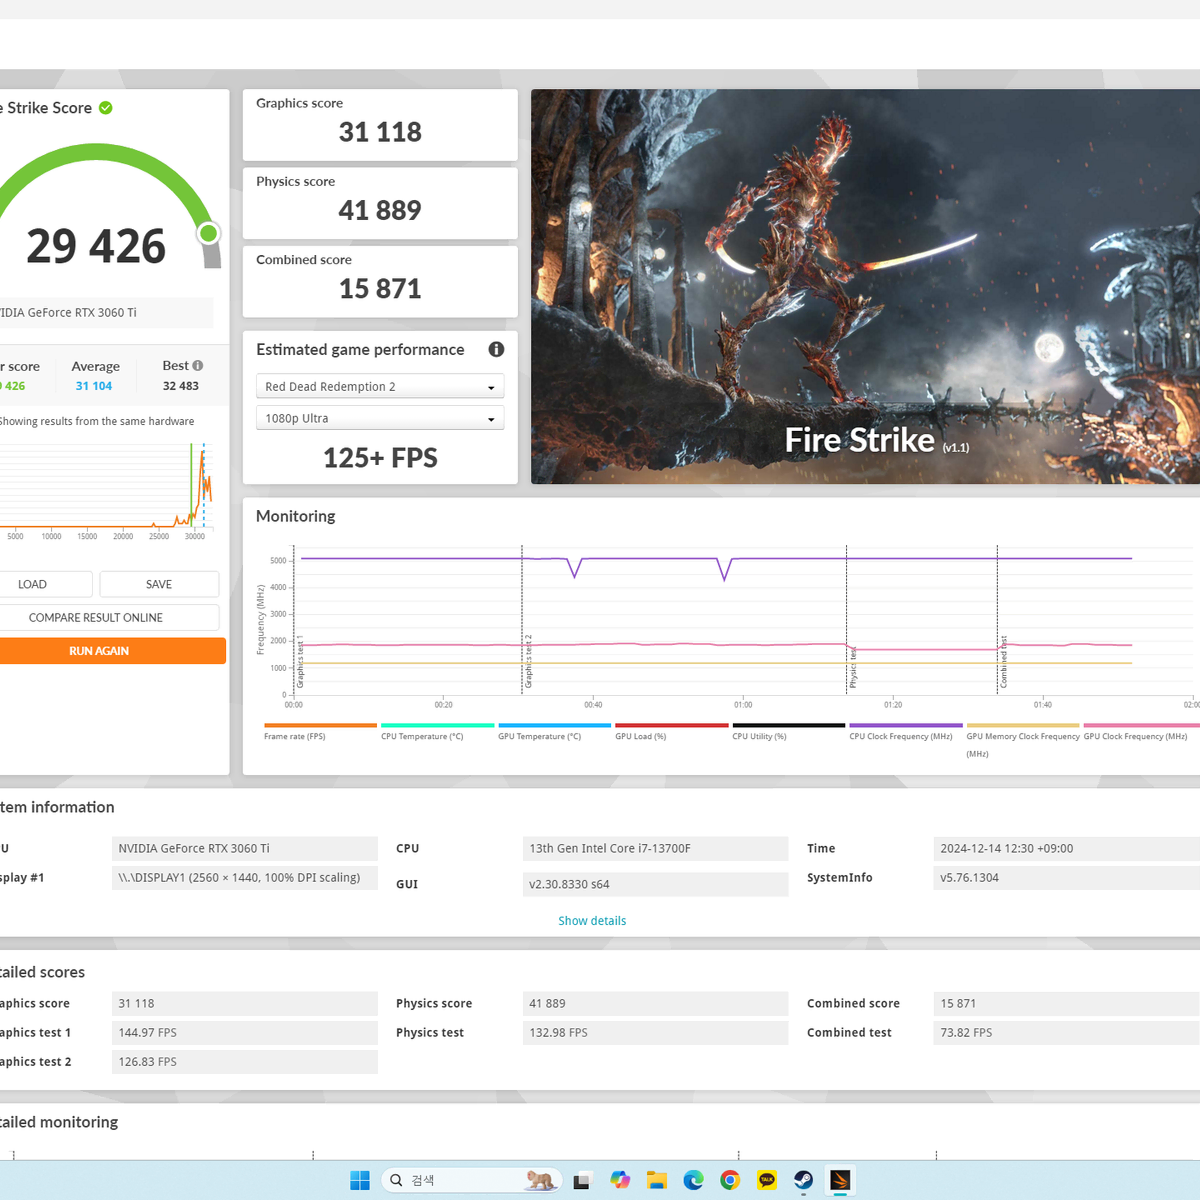Click the Combined test marker in monitoring chart

click(1003, 662)
